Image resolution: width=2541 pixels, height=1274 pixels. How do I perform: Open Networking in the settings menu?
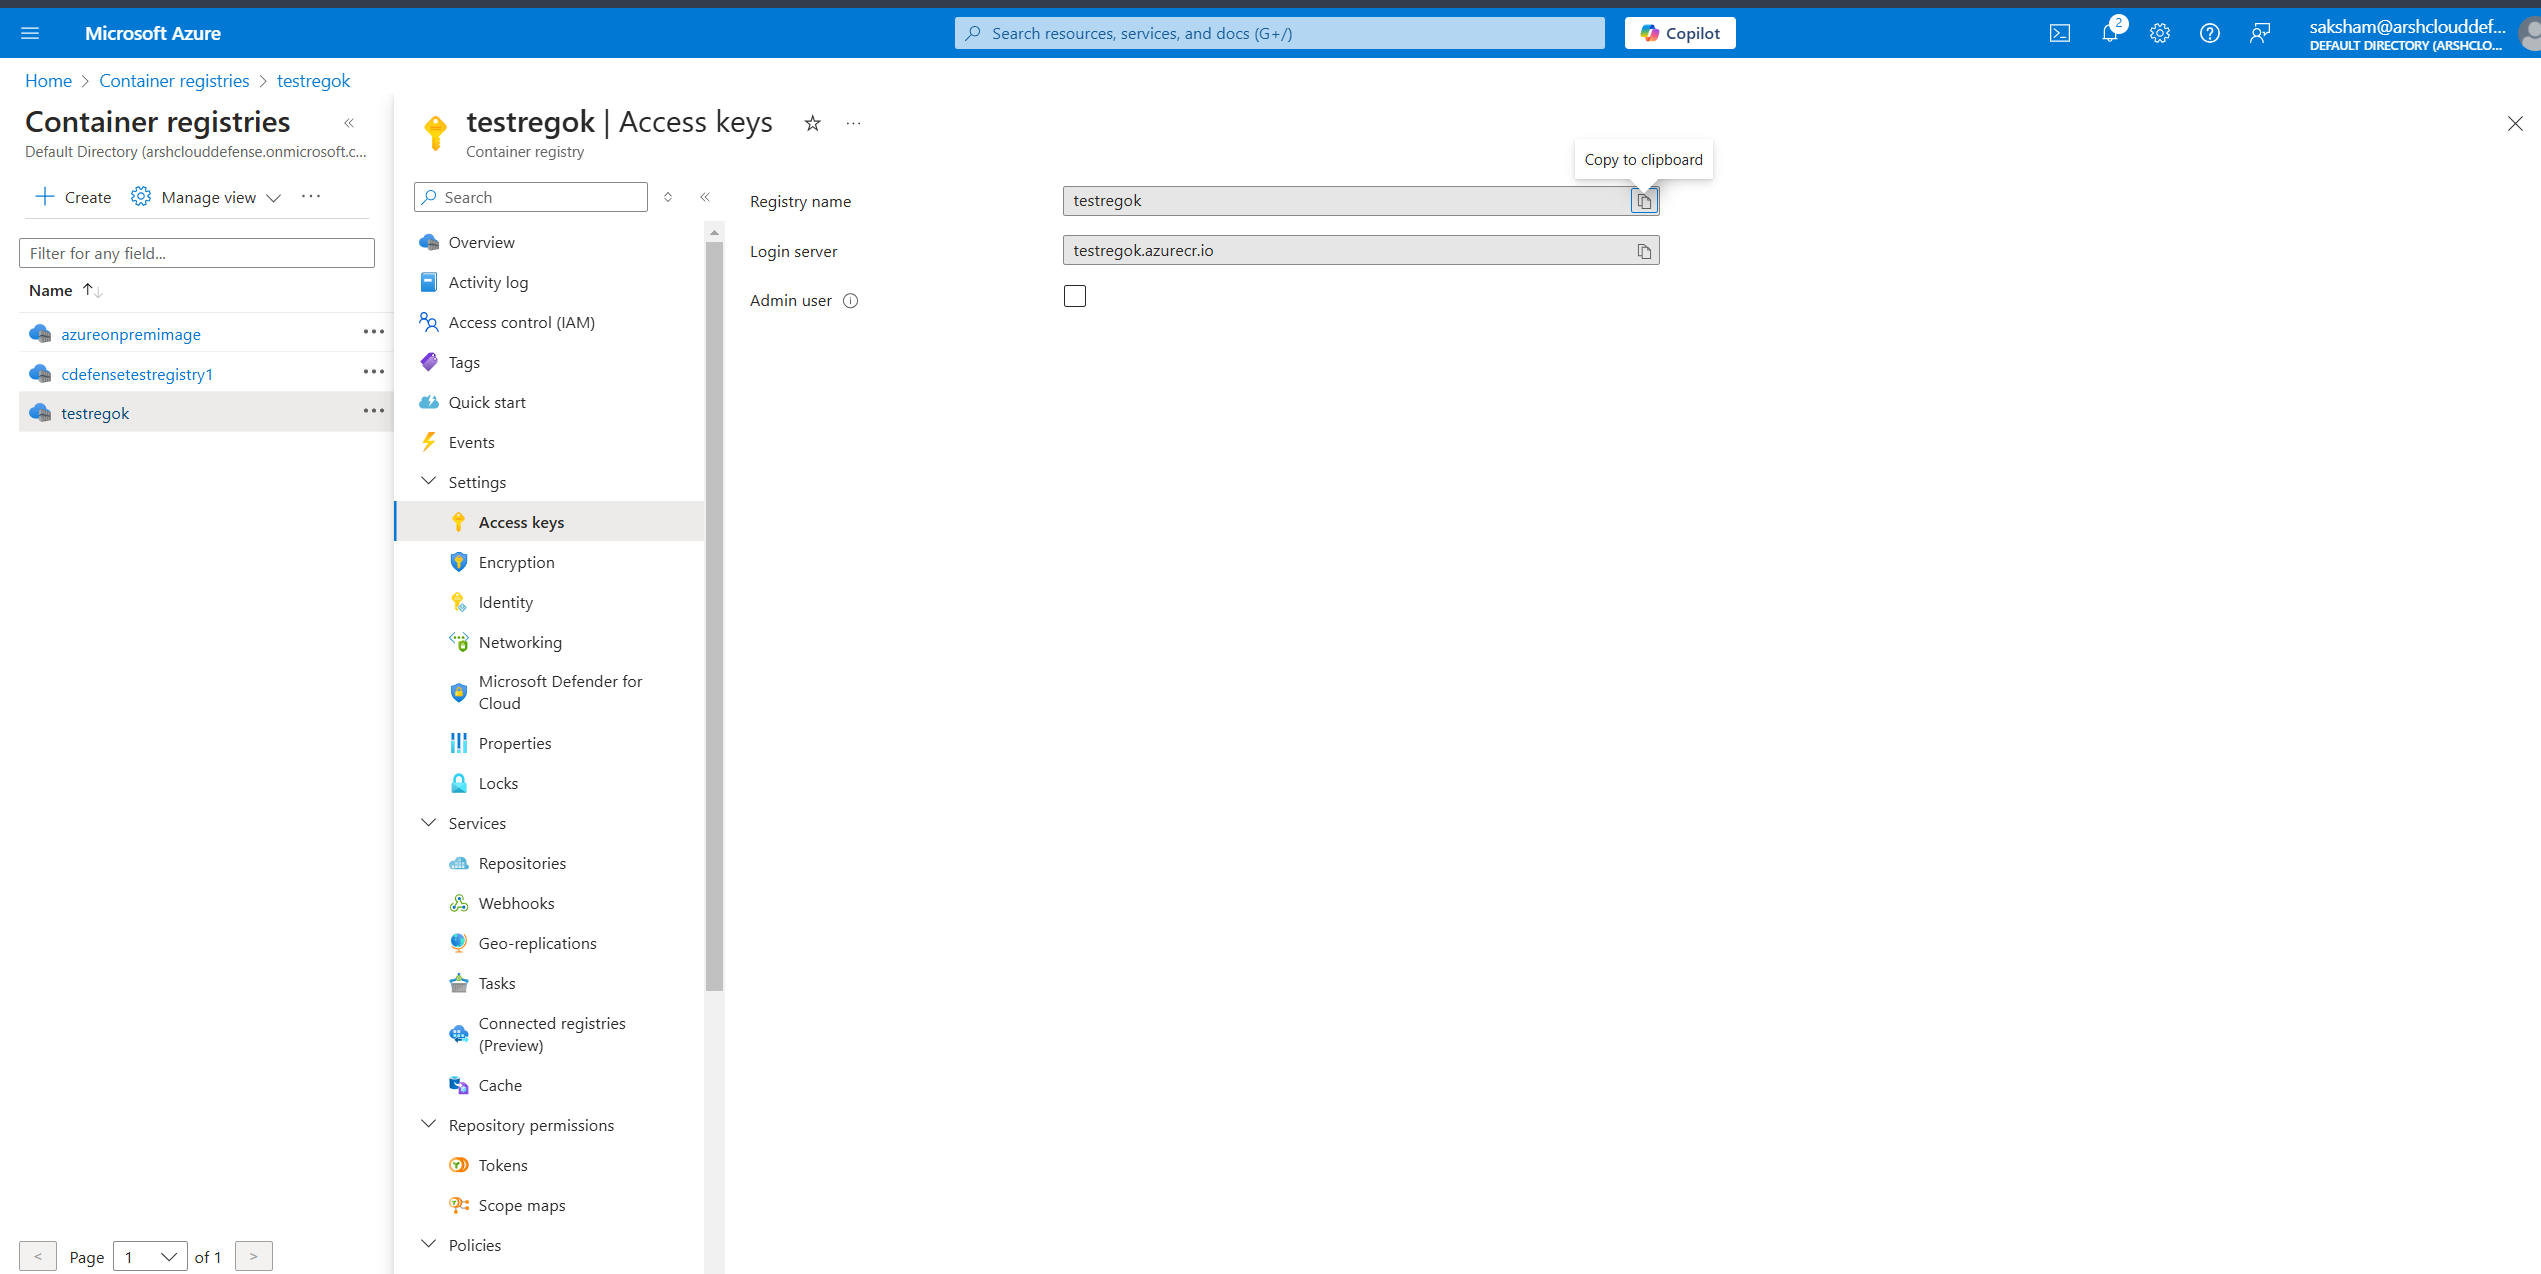(x=520, y=642)
